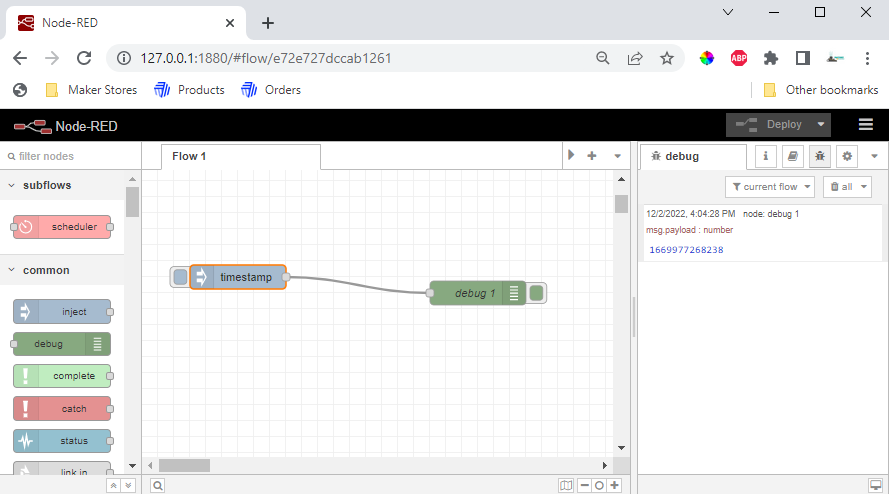Screen dimensions: 889x494
Task: Open the tab search chevron
Action: [x=728, y=12]
